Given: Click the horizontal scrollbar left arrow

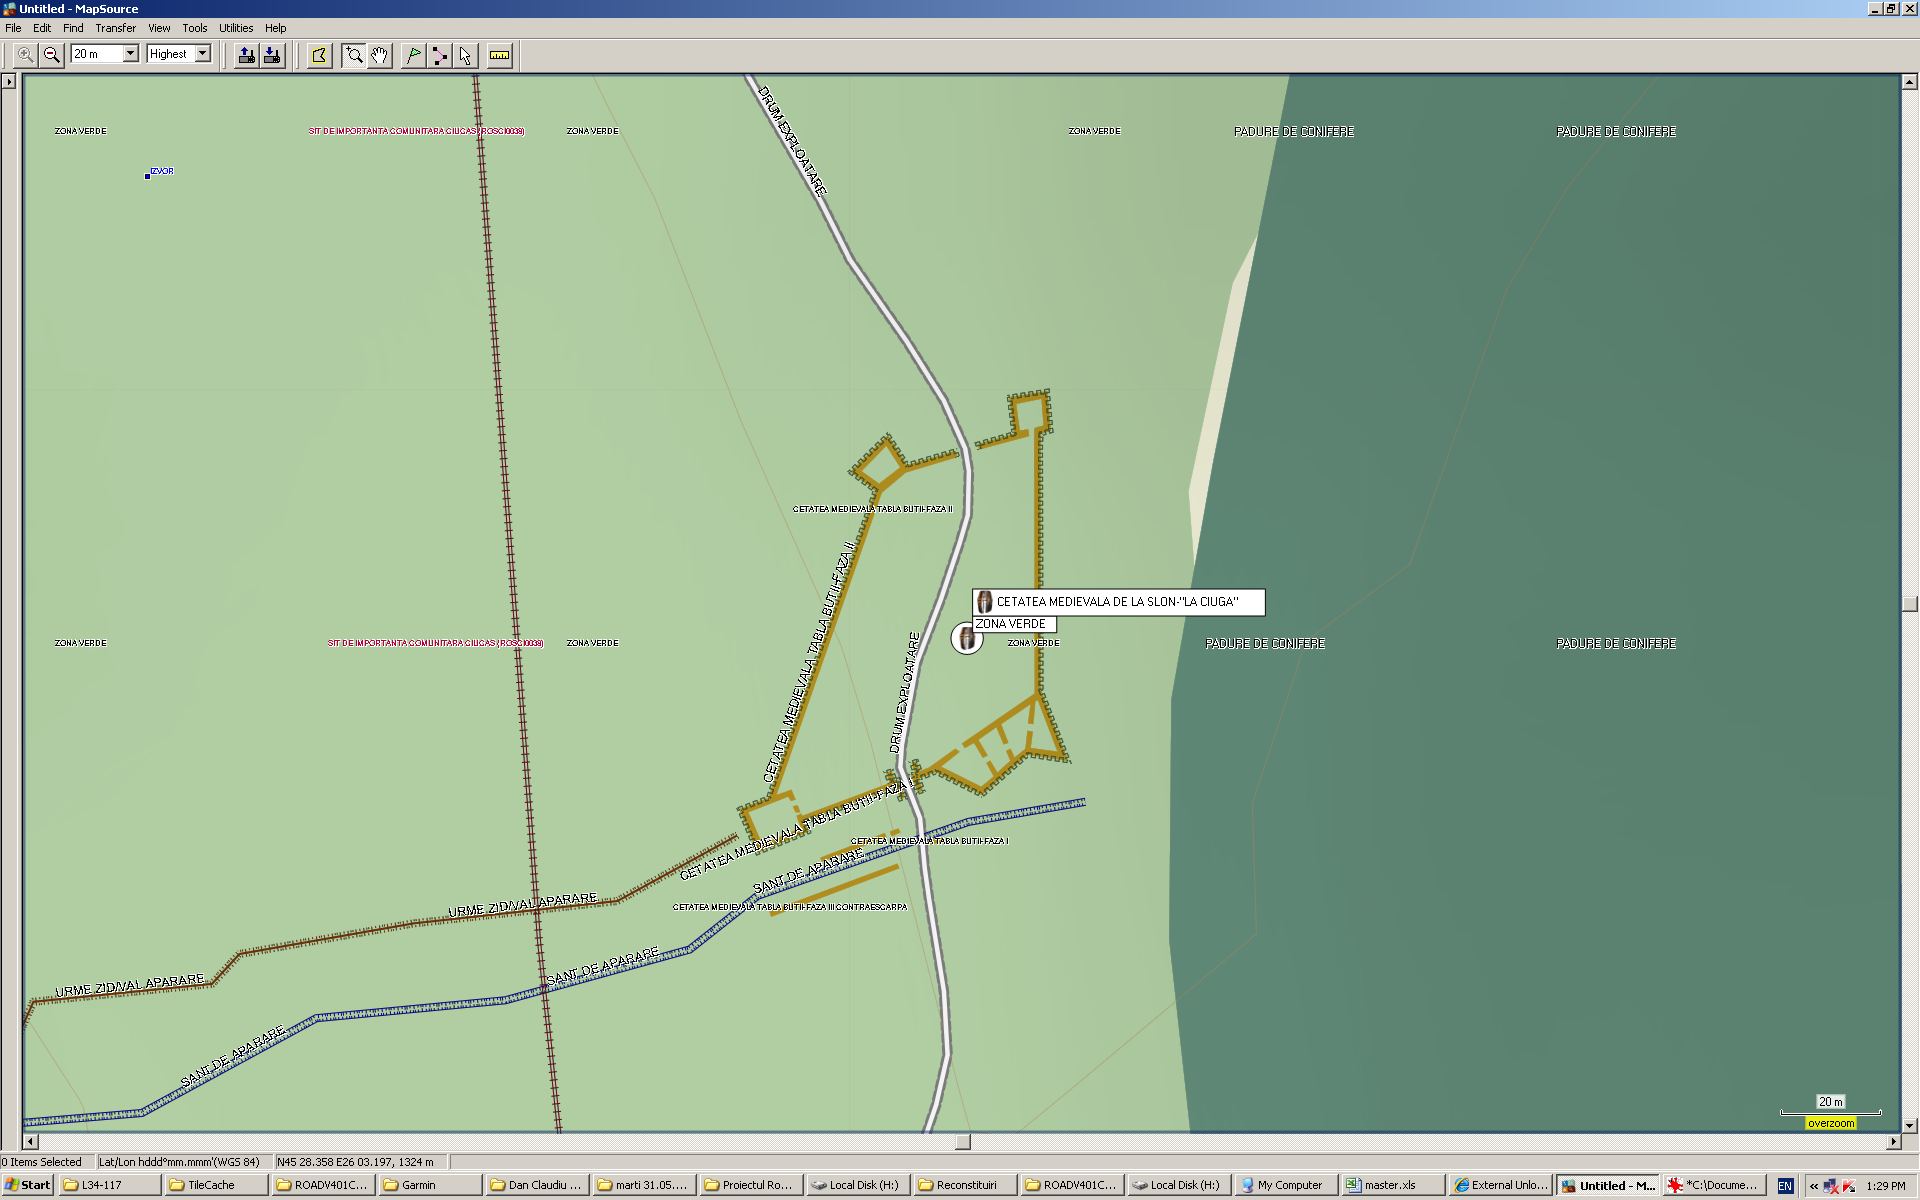Looking at the screenshot, I should coord(31,1141).
